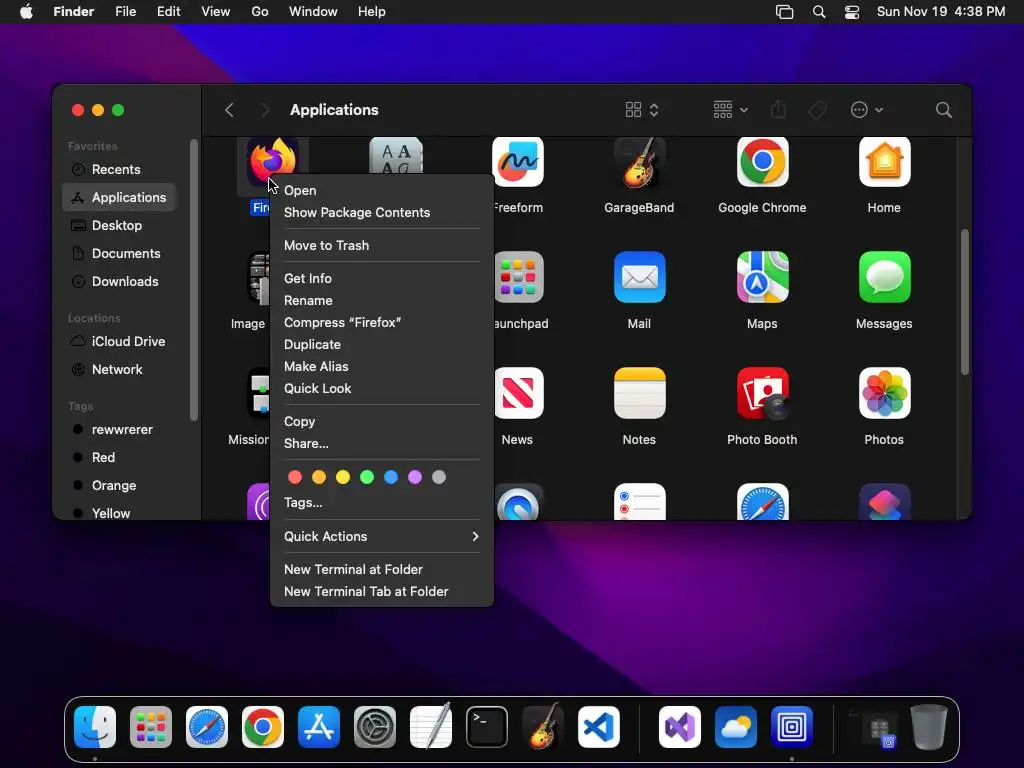
Task: Select the Orange tag in sidebar
Action: (119, 486)
